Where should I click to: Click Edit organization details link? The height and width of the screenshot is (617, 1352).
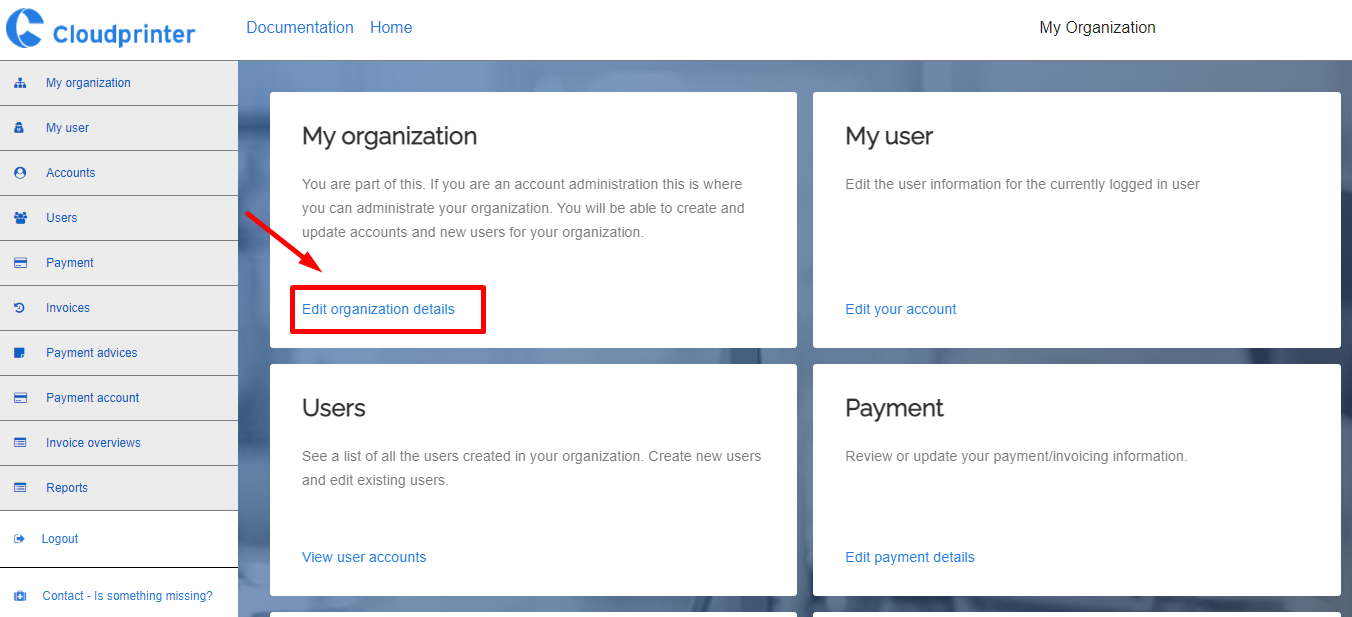pyautogui.click(x=378, y=309)
